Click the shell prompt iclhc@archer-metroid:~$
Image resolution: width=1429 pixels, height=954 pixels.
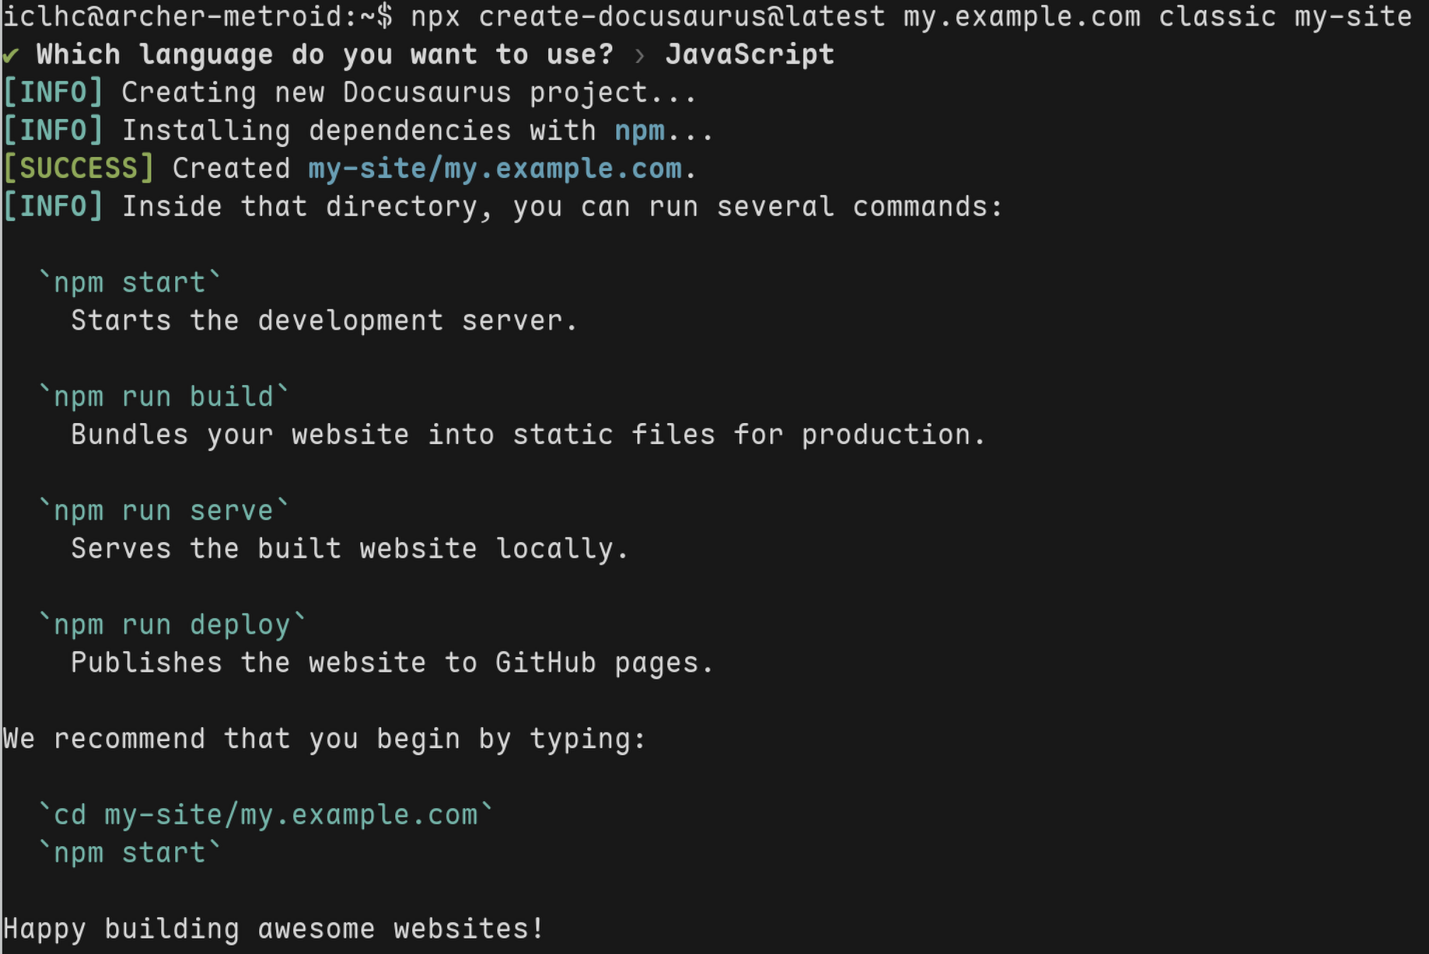(x=198, y=17)
